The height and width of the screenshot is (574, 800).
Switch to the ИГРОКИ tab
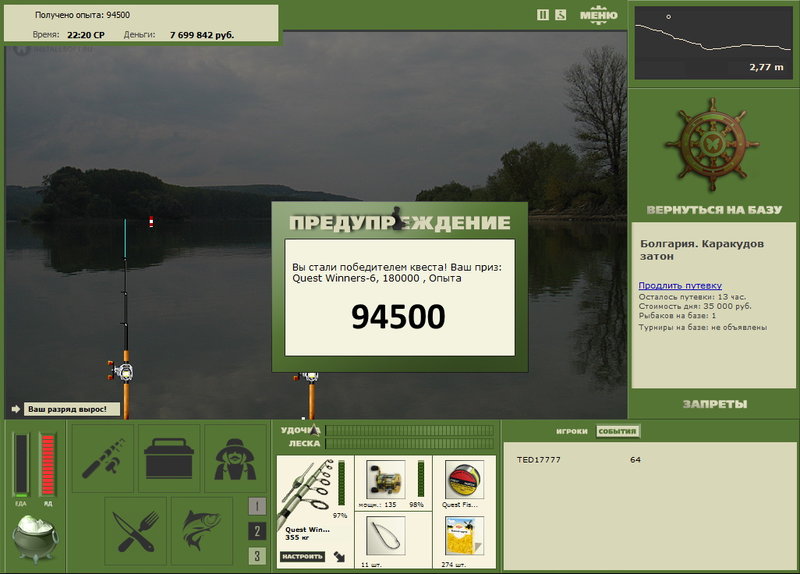pyautogui.click(x=571, y=431)
